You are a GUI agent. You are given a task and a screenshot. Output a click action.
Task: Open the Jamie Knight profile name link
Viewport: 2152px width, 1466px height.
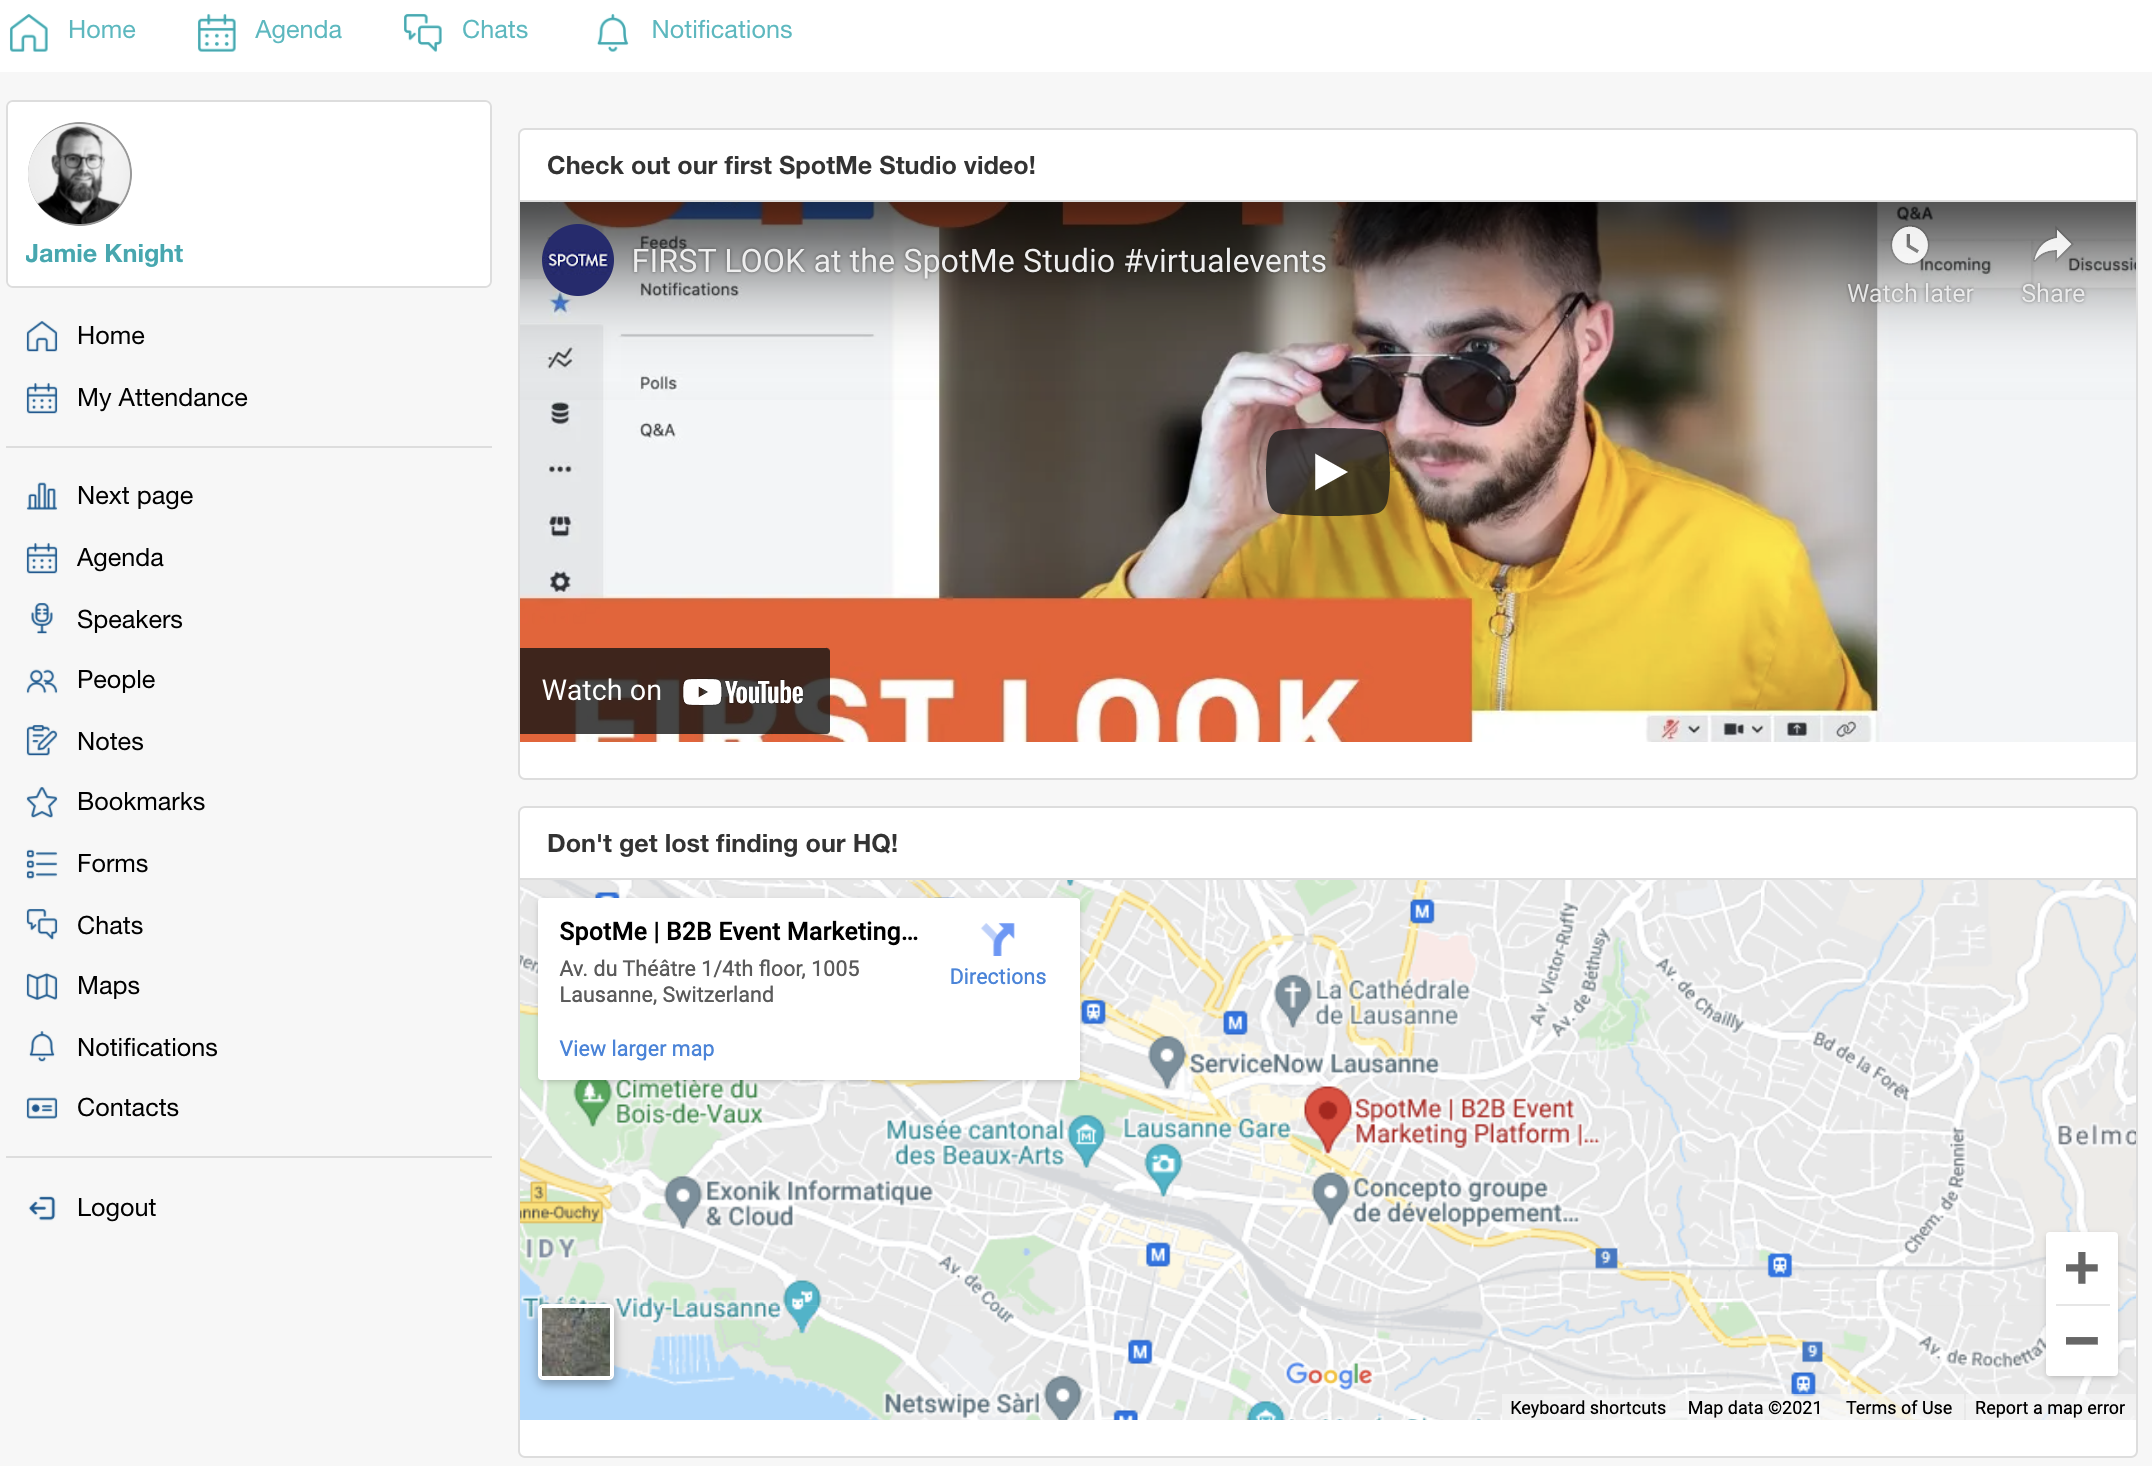tap(104, 253)
